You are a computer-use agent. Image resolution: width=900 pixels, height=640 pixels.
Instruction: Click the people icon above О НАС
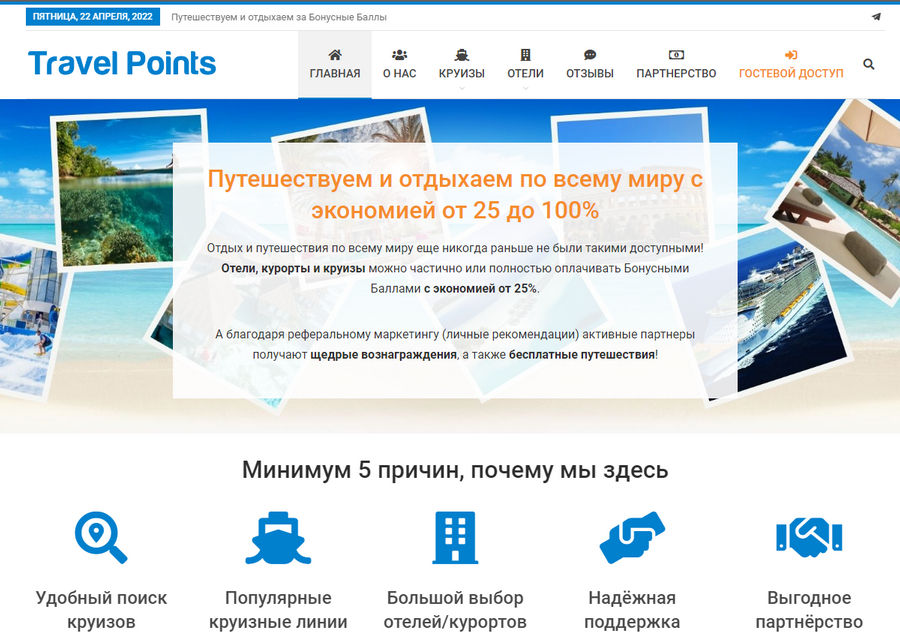(x=399, y=55)
